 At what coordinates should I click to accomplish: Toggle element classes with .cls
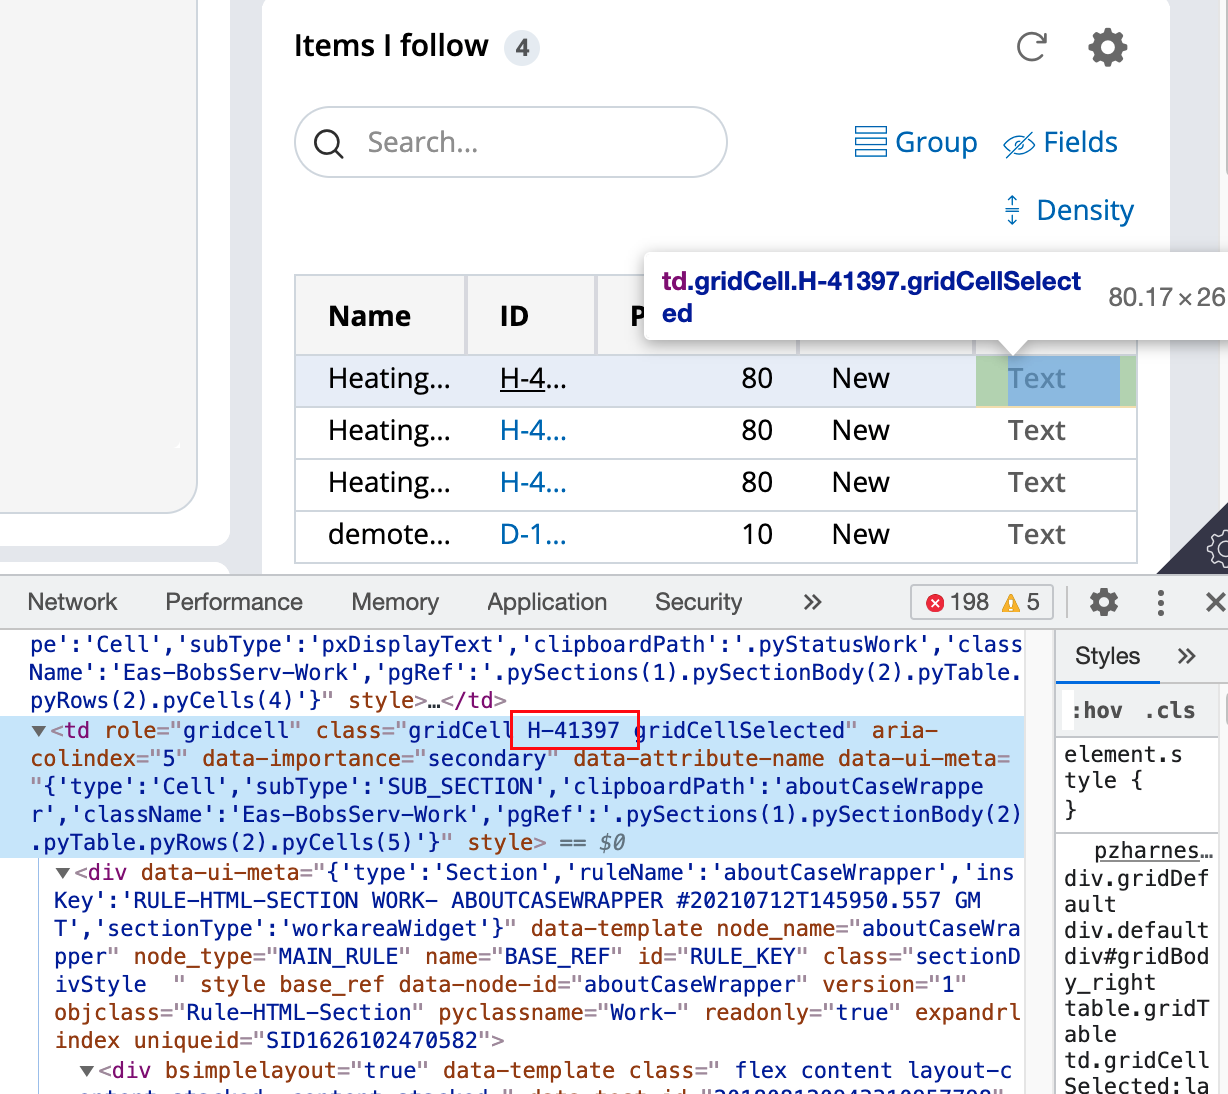pos(1168,711)
